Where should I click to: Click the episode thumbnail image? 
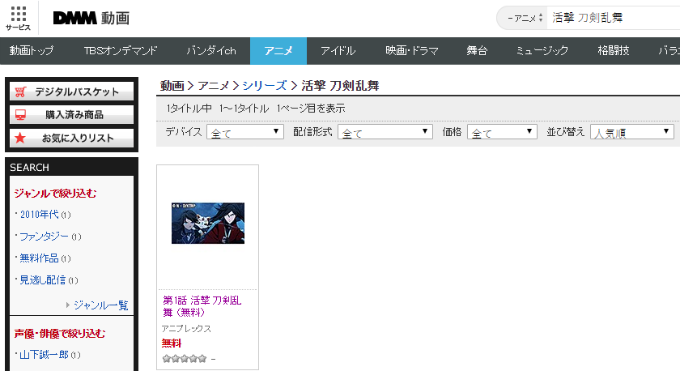(208, 223)
